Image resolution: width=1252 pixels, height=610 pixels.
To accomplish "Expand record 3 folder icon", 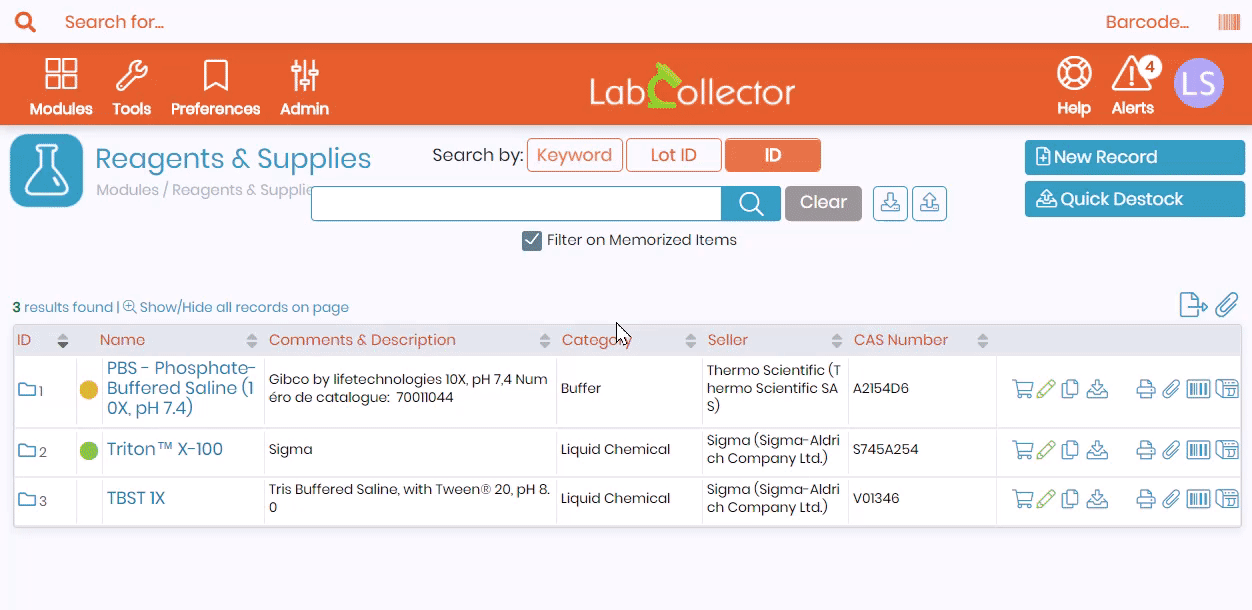I will coord(27,499).
